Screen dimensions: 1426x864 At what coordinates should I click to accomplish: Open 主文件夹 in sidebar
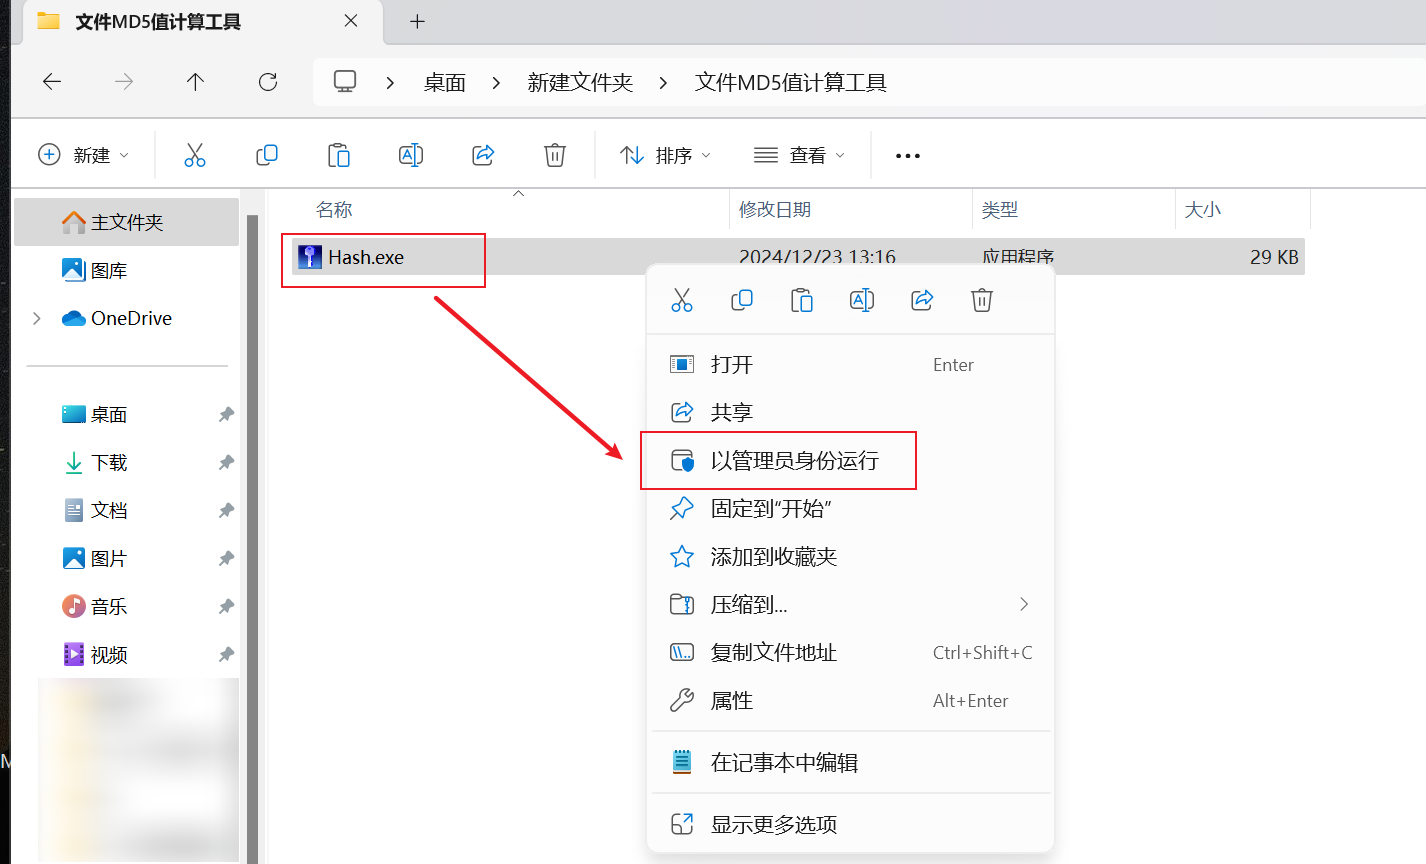click(x=126, y=222)
